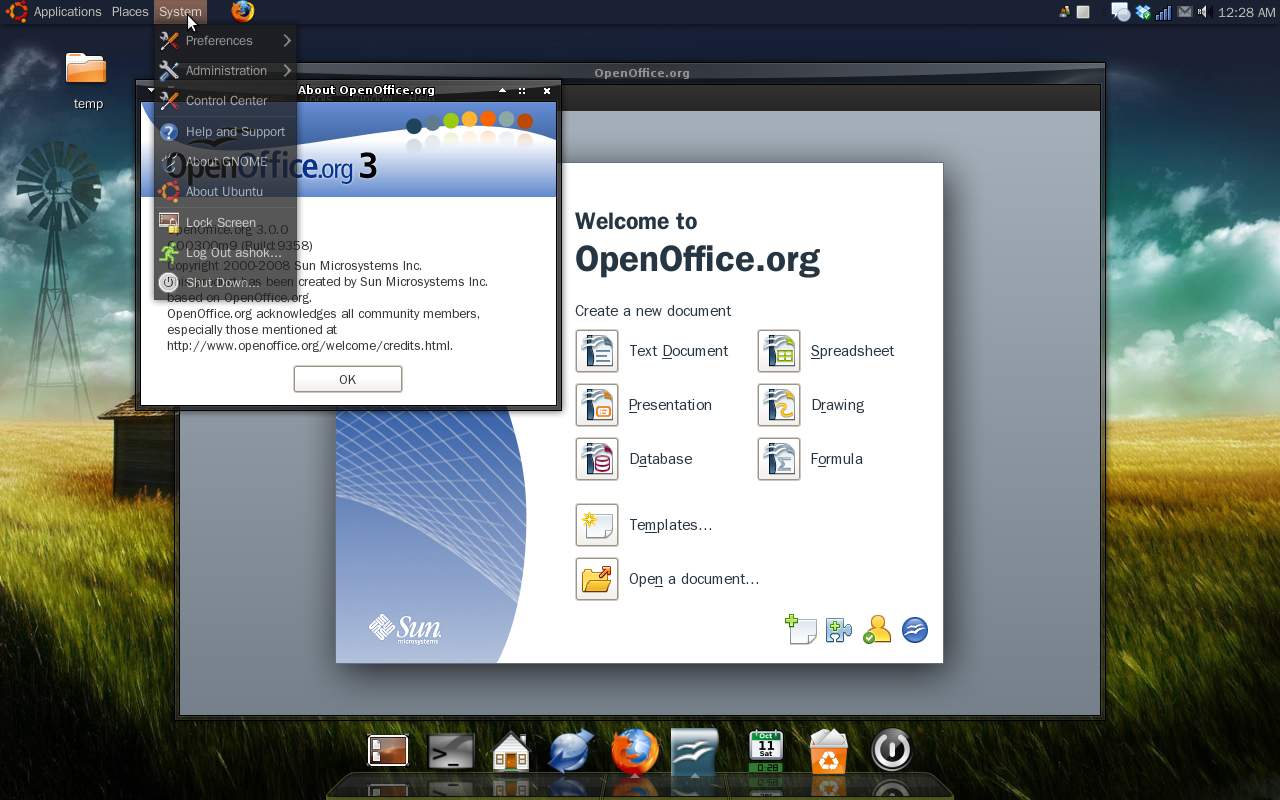This screenshot has height=800, width=1280.
Task: Click the puzzle-piece extensions icon
Action: [839, 630]
